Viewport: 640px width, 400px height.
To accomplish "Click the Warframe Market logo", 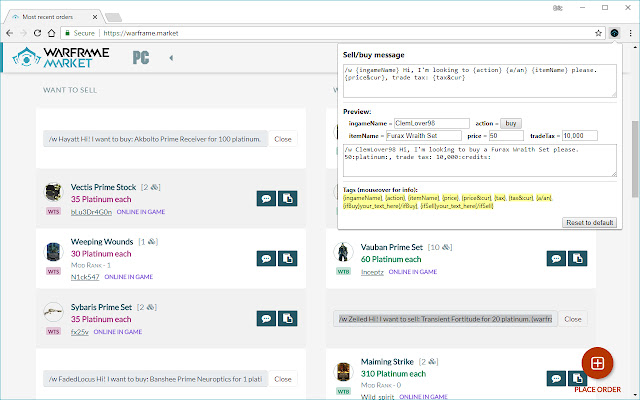I will tap(61, 57).
